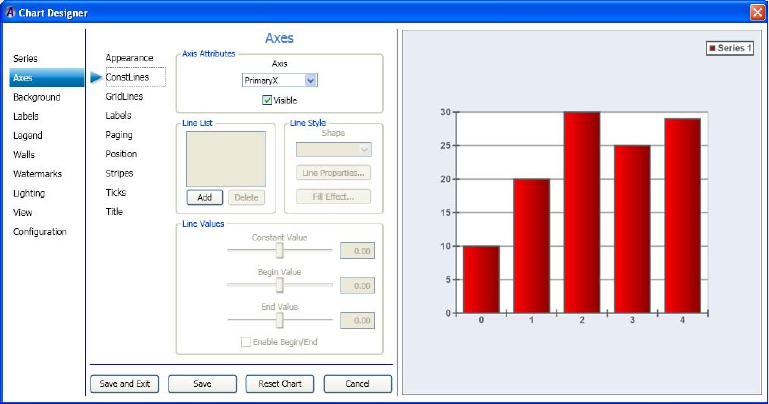Click the End Value slider
The width and height of the screenshot is (769, 404).
click(280, 320)
